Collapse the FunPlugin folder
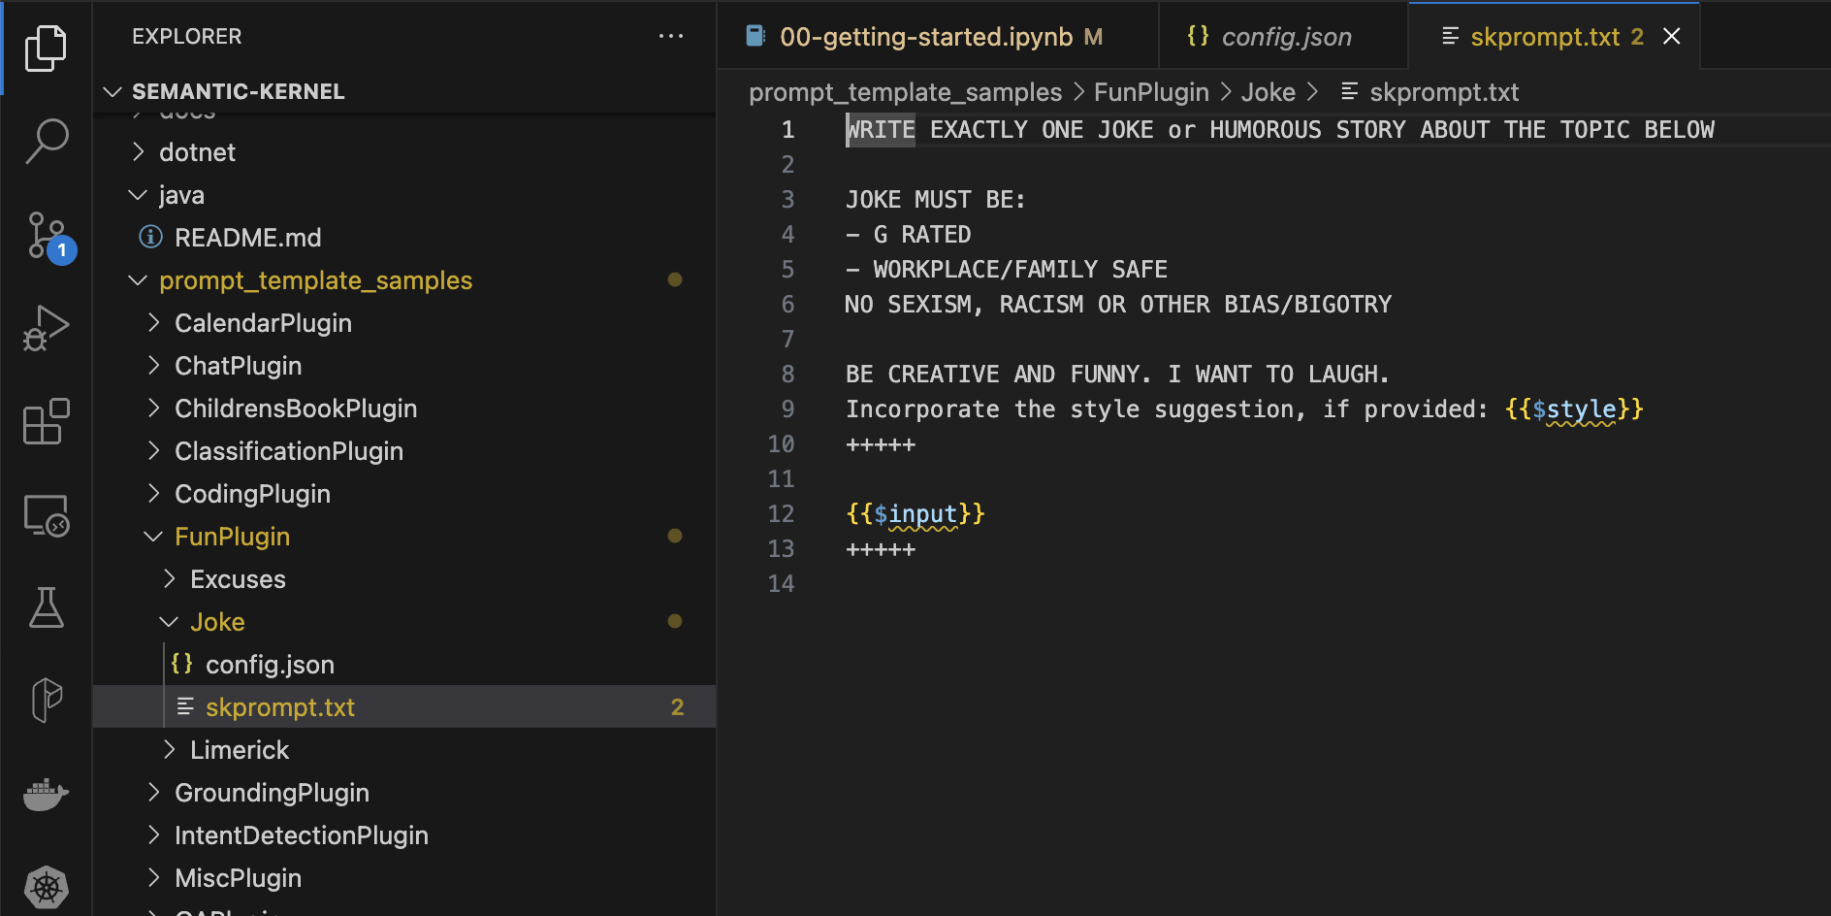The image size is (1831, 916). 232,537
